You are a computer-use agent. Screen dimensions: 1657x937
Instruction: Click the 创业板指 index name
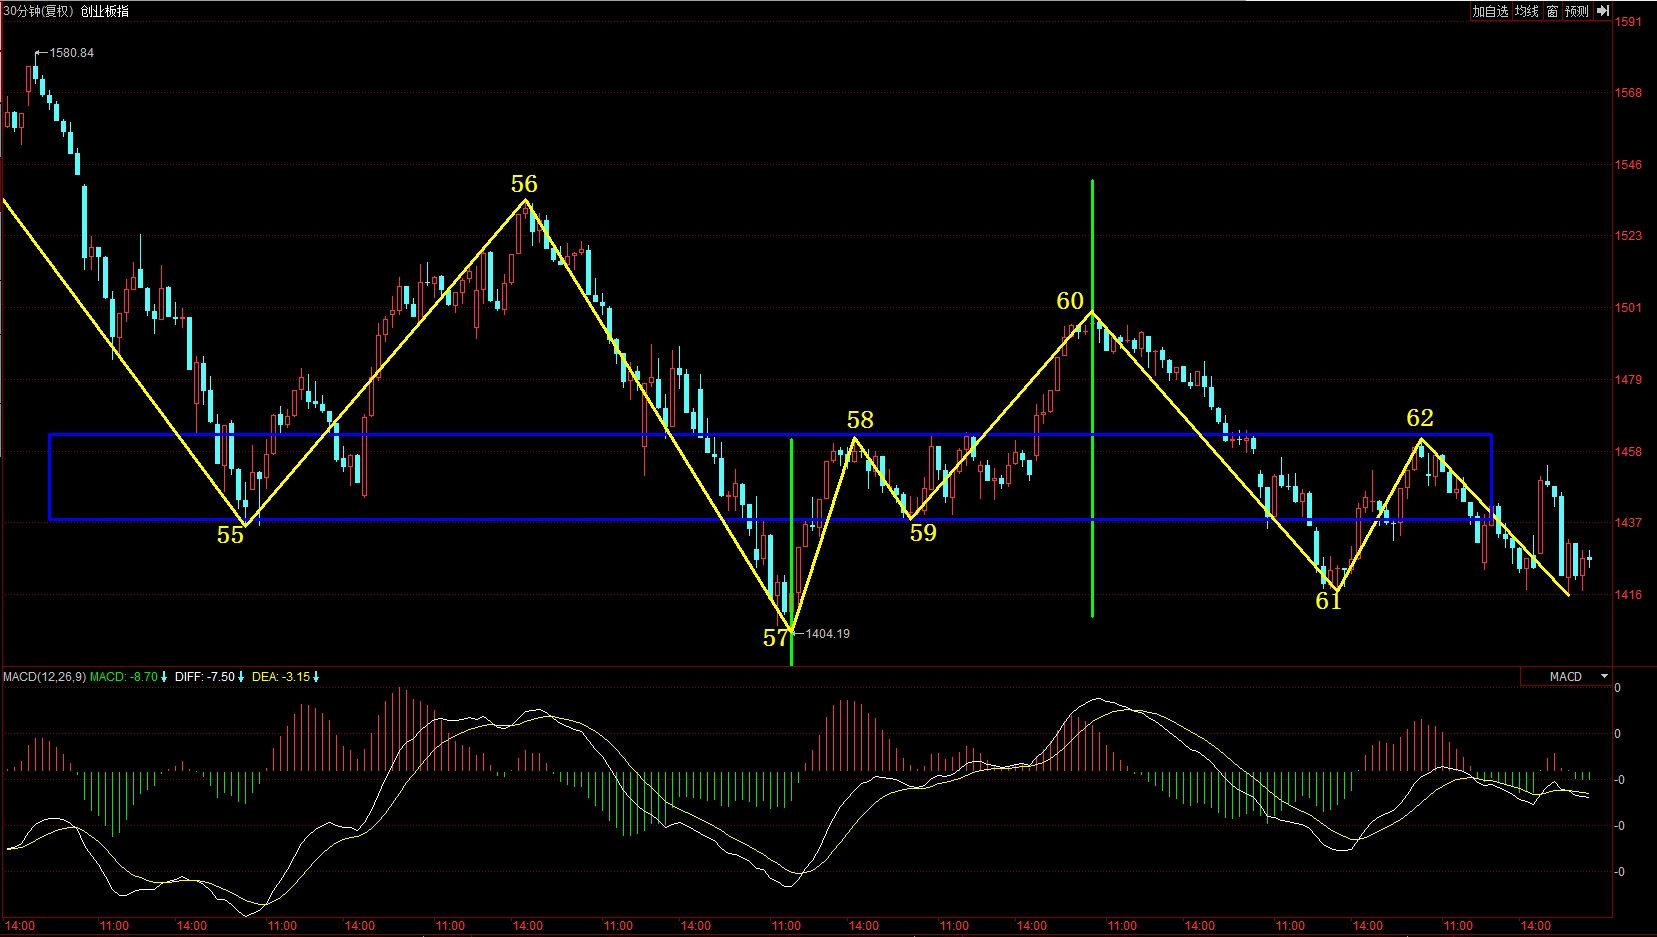[105, 11]
